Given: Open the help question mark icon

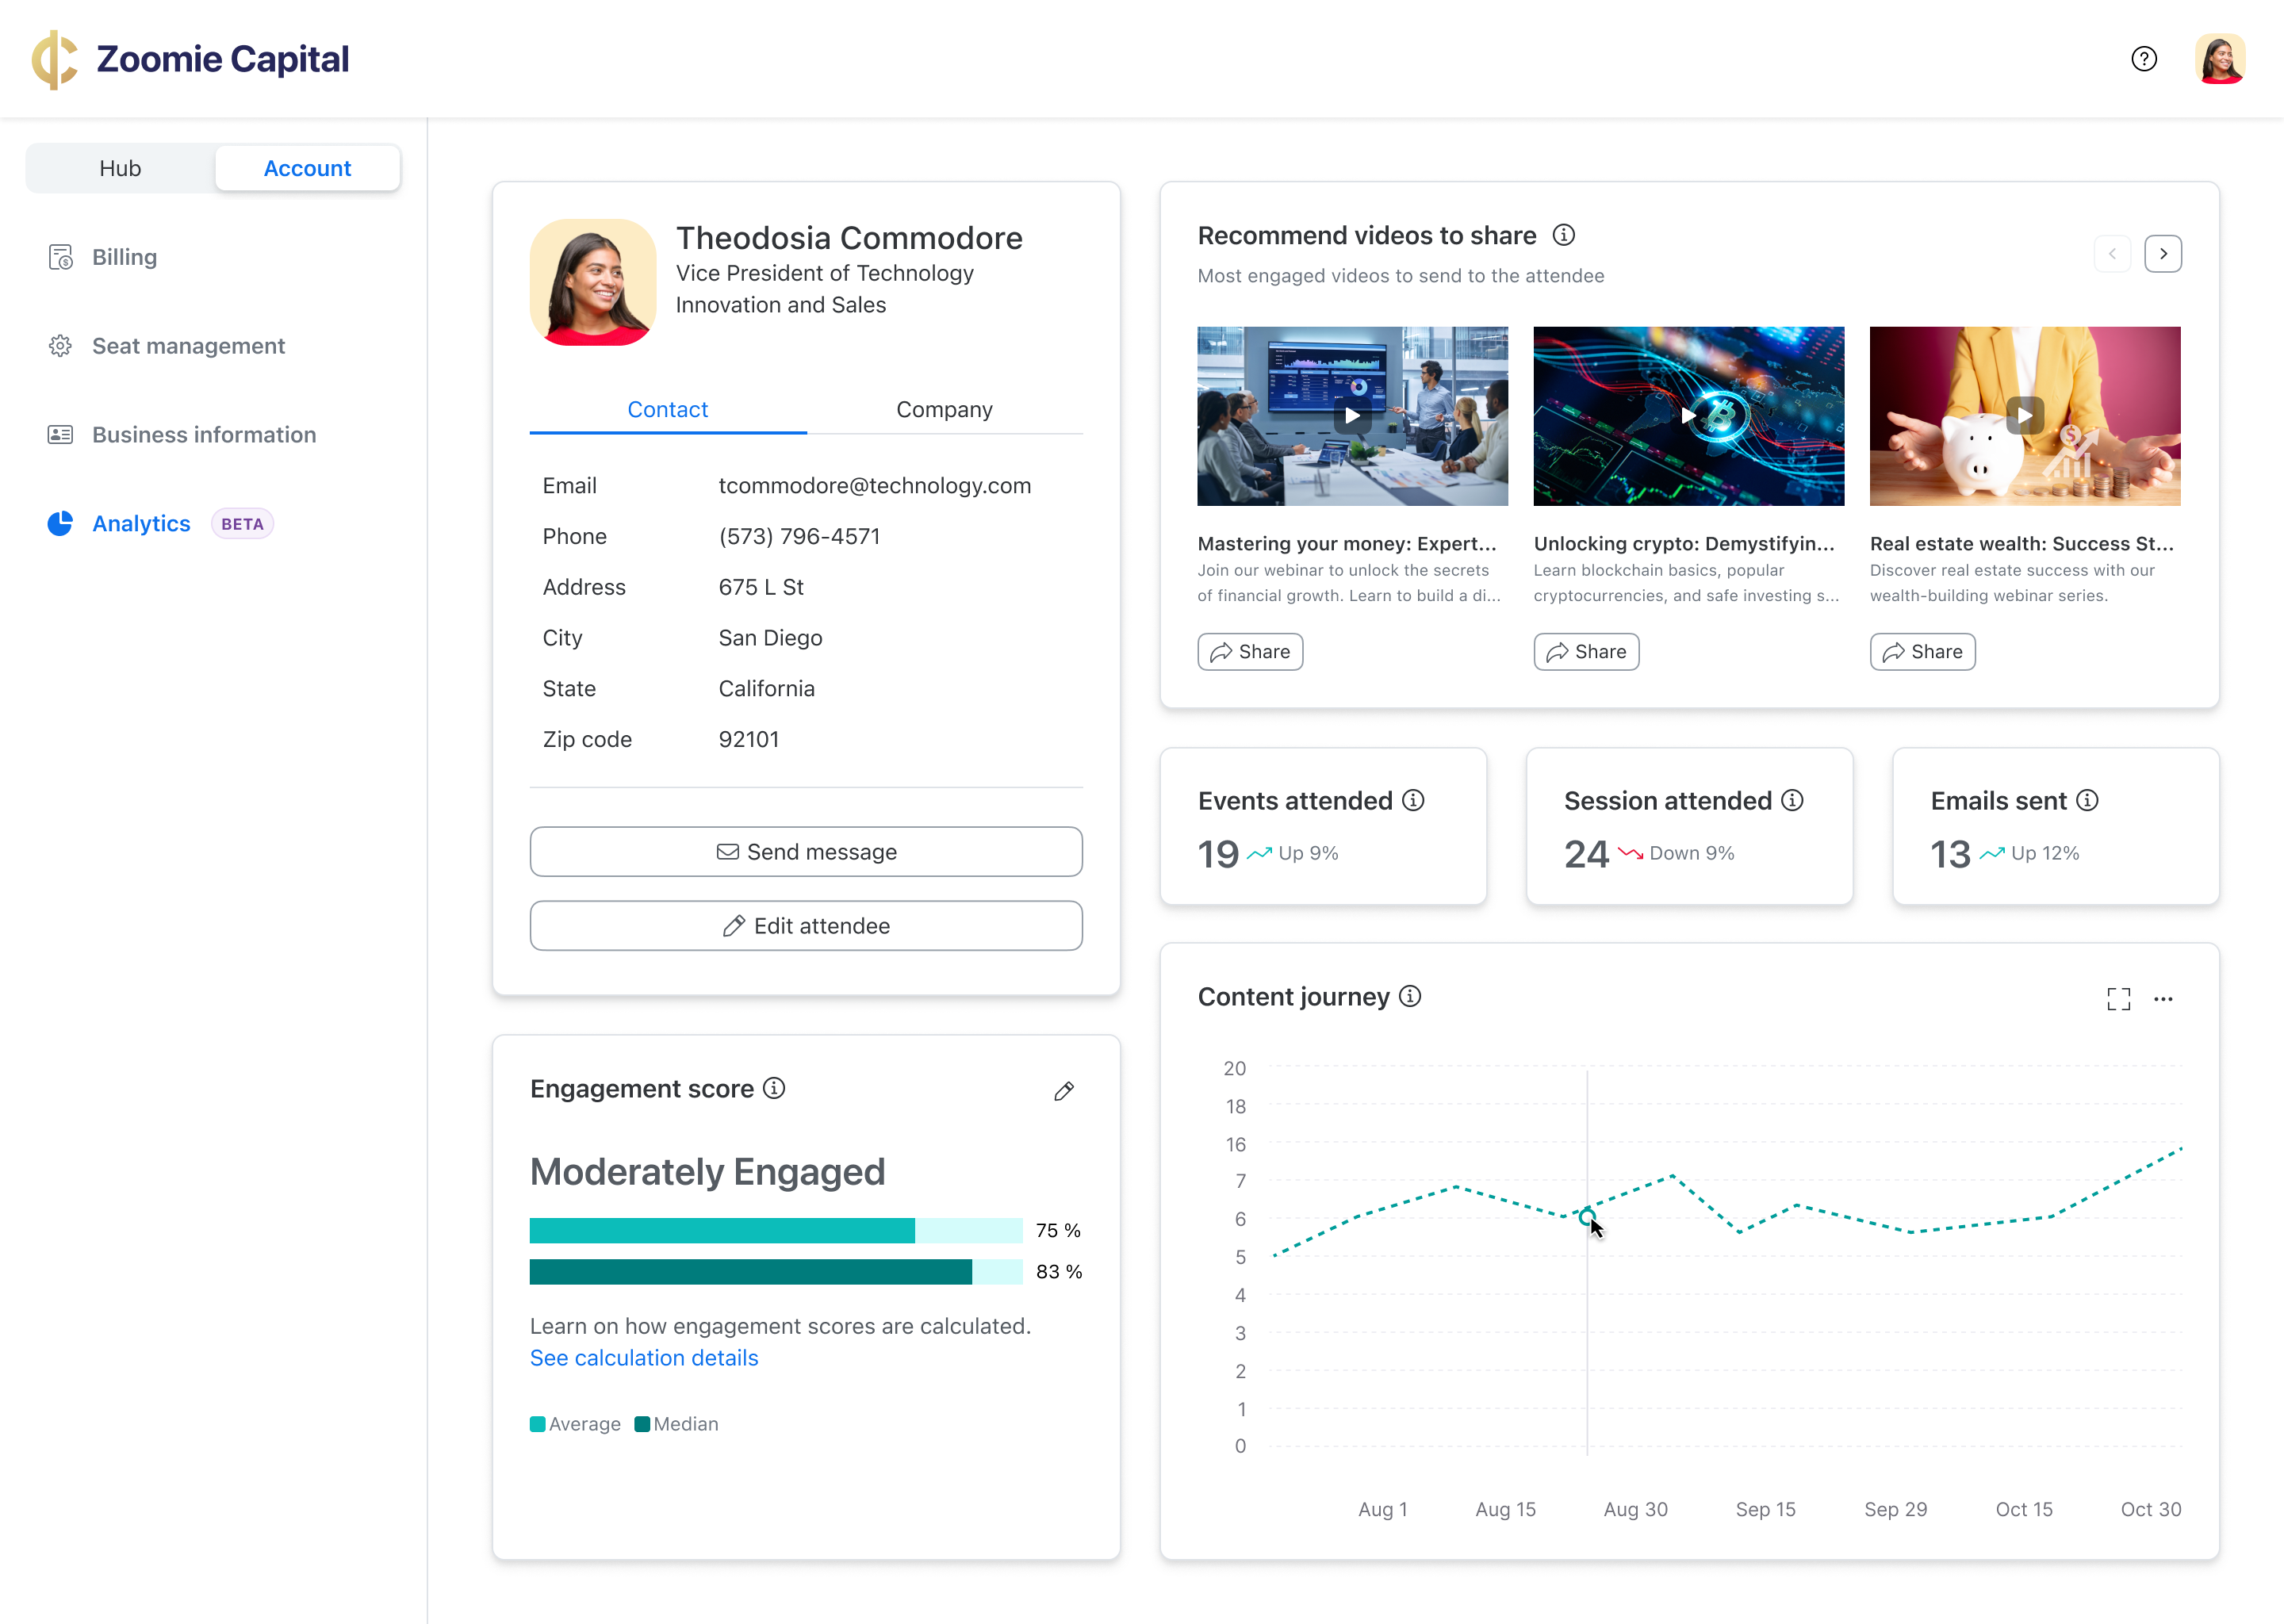Looking at the screenshot, I should click(2144, 59).
